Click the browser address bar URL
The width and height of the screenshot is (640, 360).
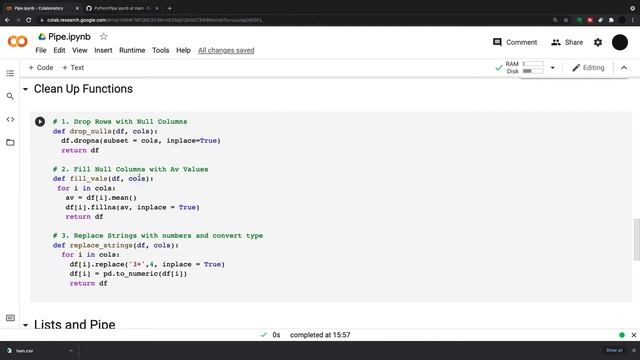[x=155, y=20]
